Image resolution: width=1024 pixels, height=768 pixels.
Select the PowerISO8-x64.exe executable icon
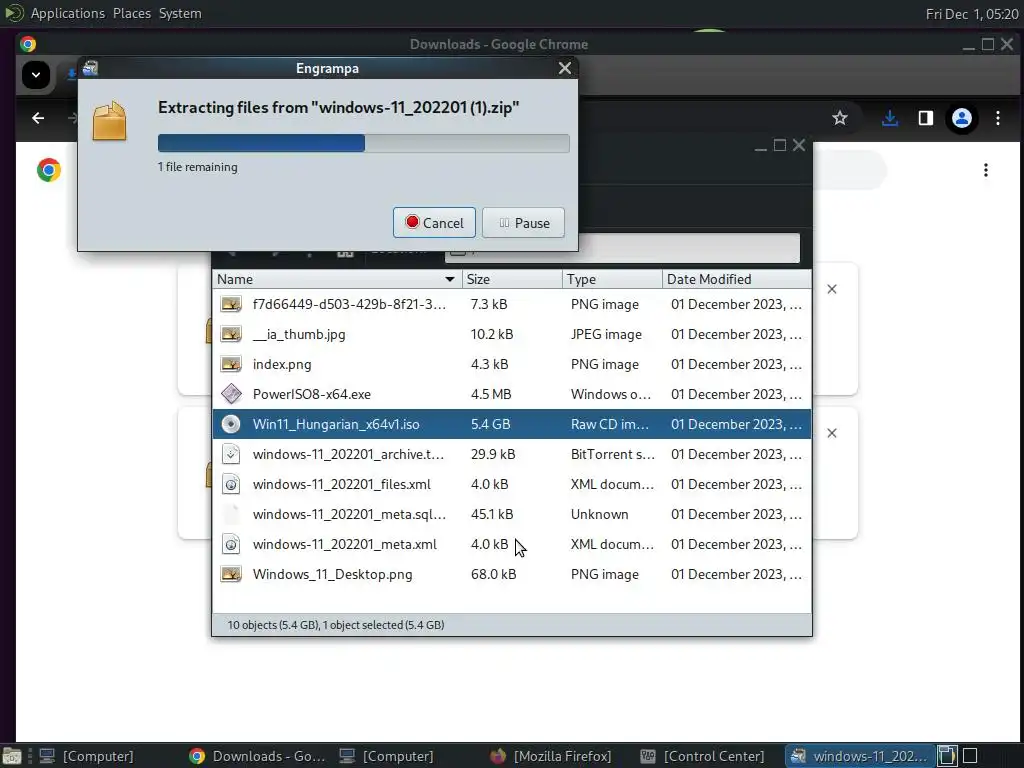click(231, 394)
